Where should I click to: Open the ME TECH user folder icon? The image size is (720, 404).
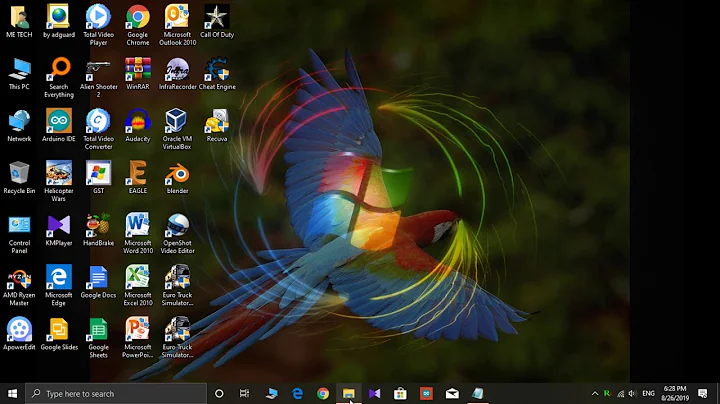(19, 22)
